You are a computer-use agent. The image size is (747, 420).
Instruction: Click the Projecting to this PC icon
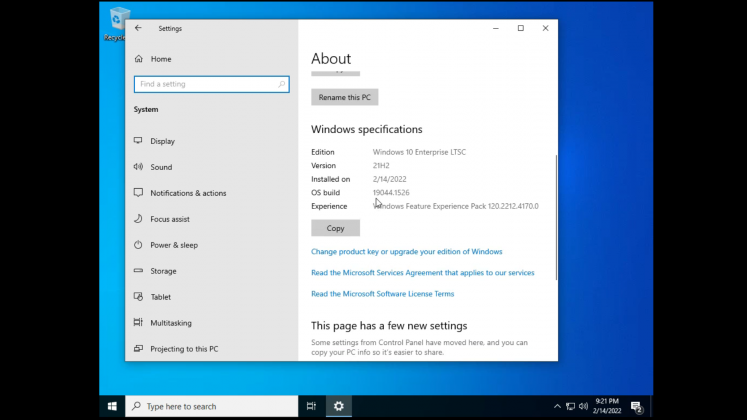(138, 349)
